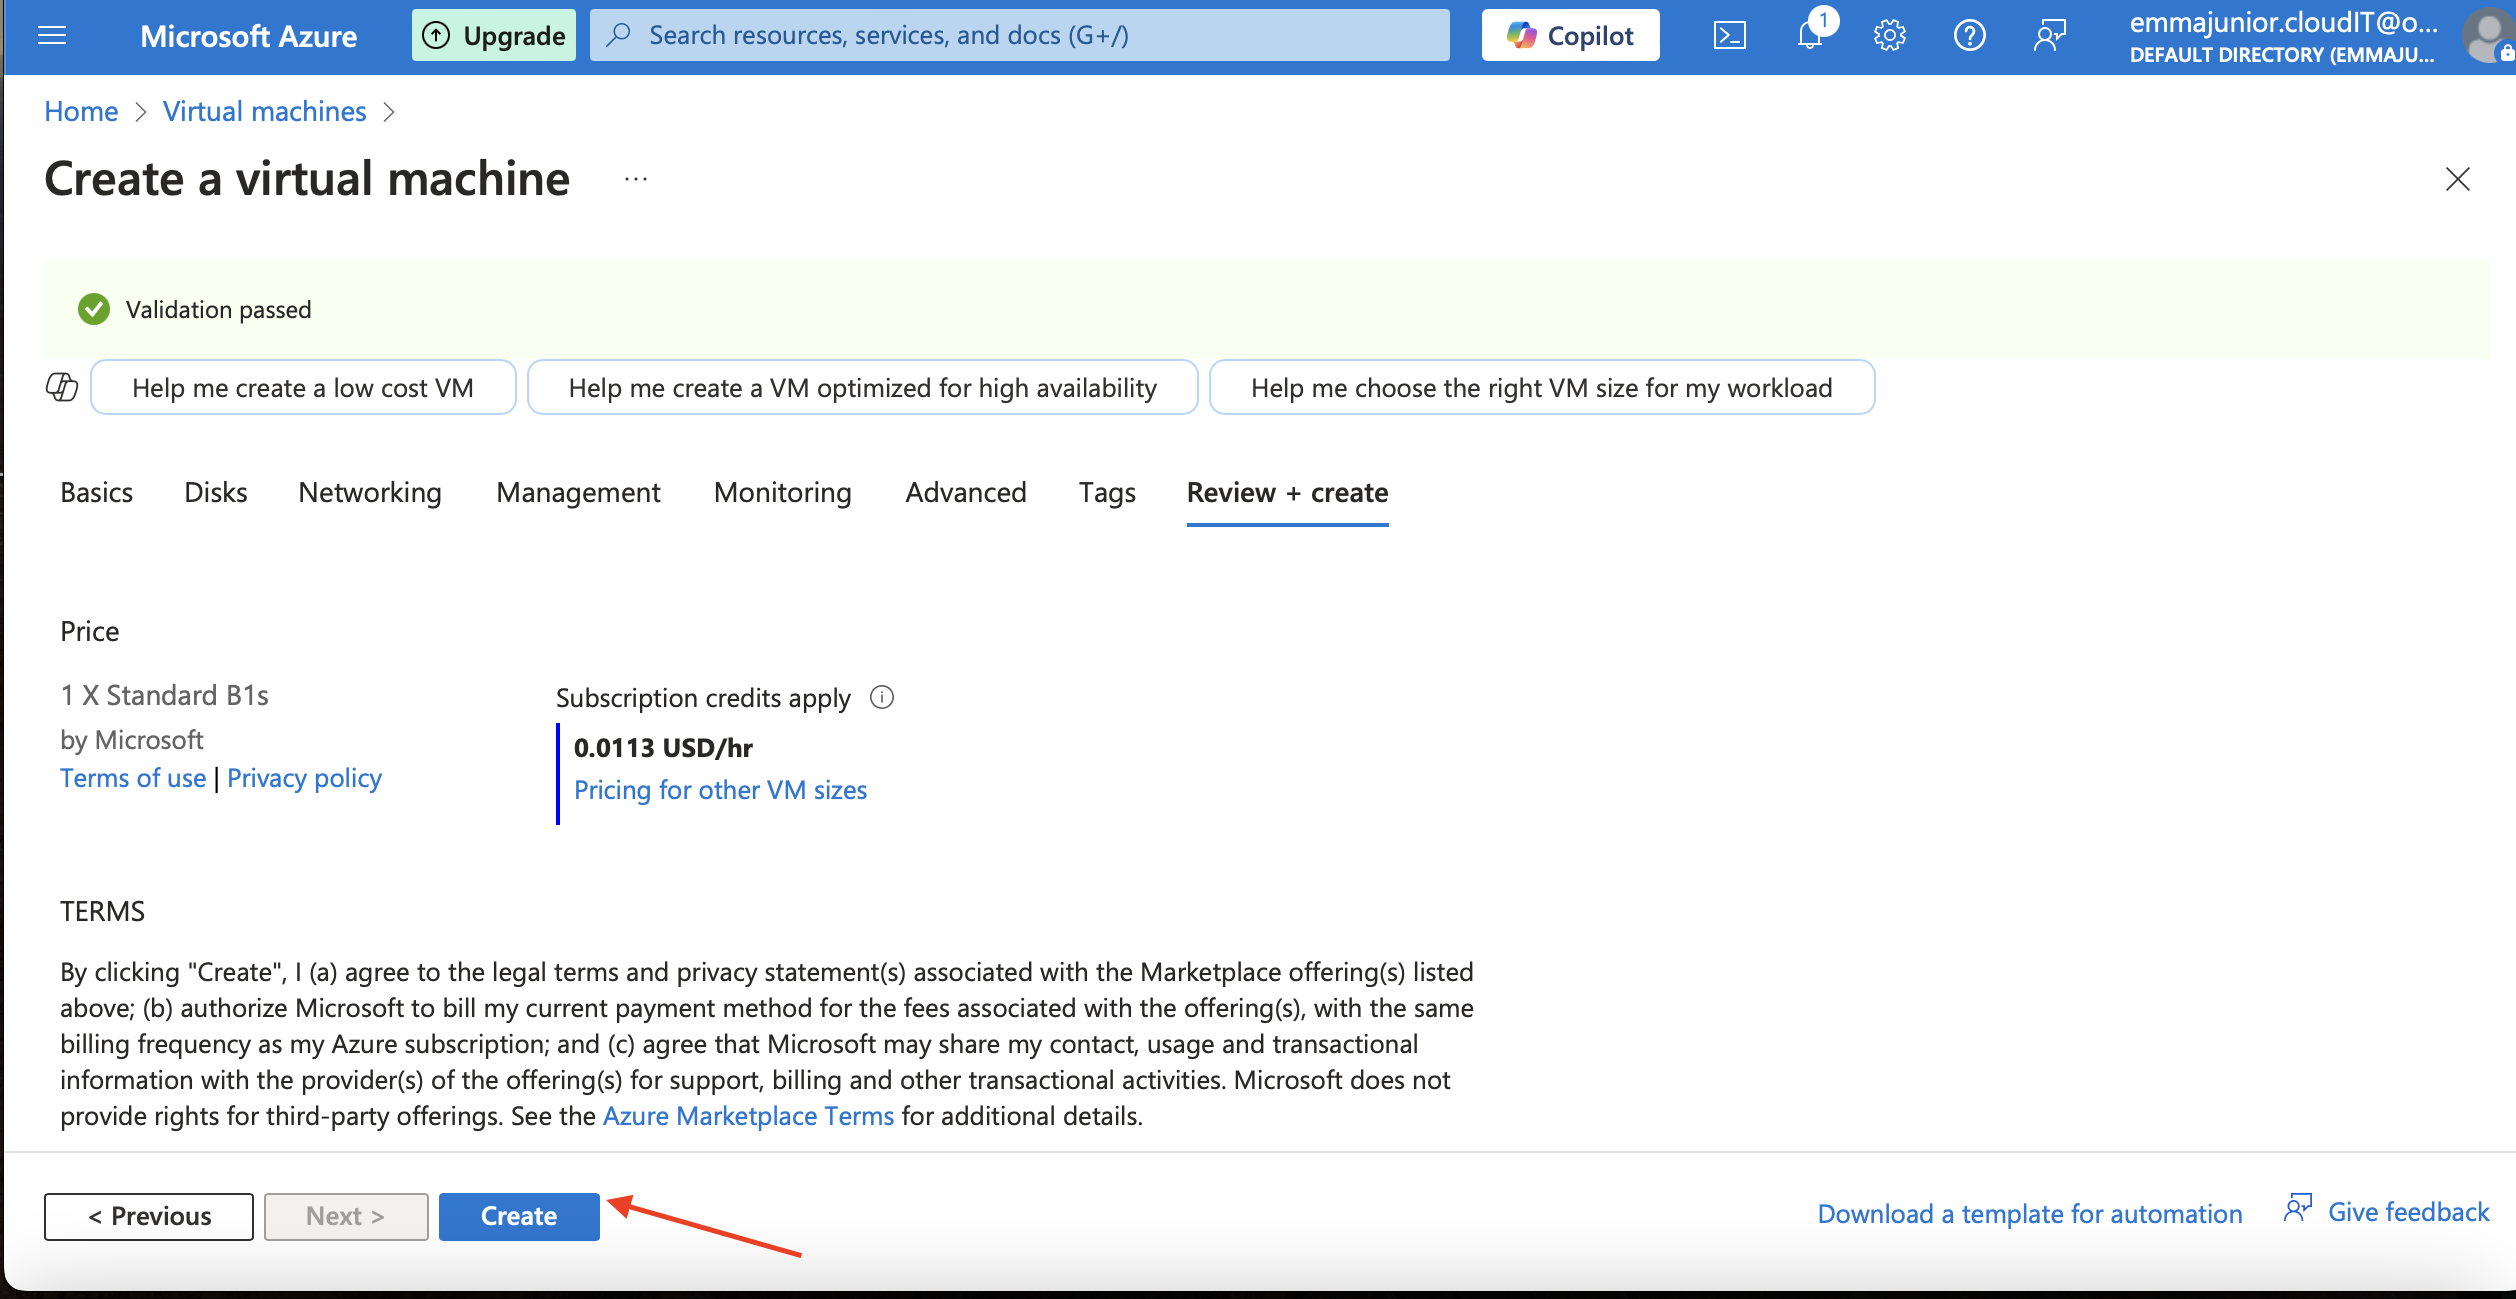The height and width of the screenshot is (1299, 2516).
Task: Select Help me create a low cost VM
Action: (x=303, y=387)
